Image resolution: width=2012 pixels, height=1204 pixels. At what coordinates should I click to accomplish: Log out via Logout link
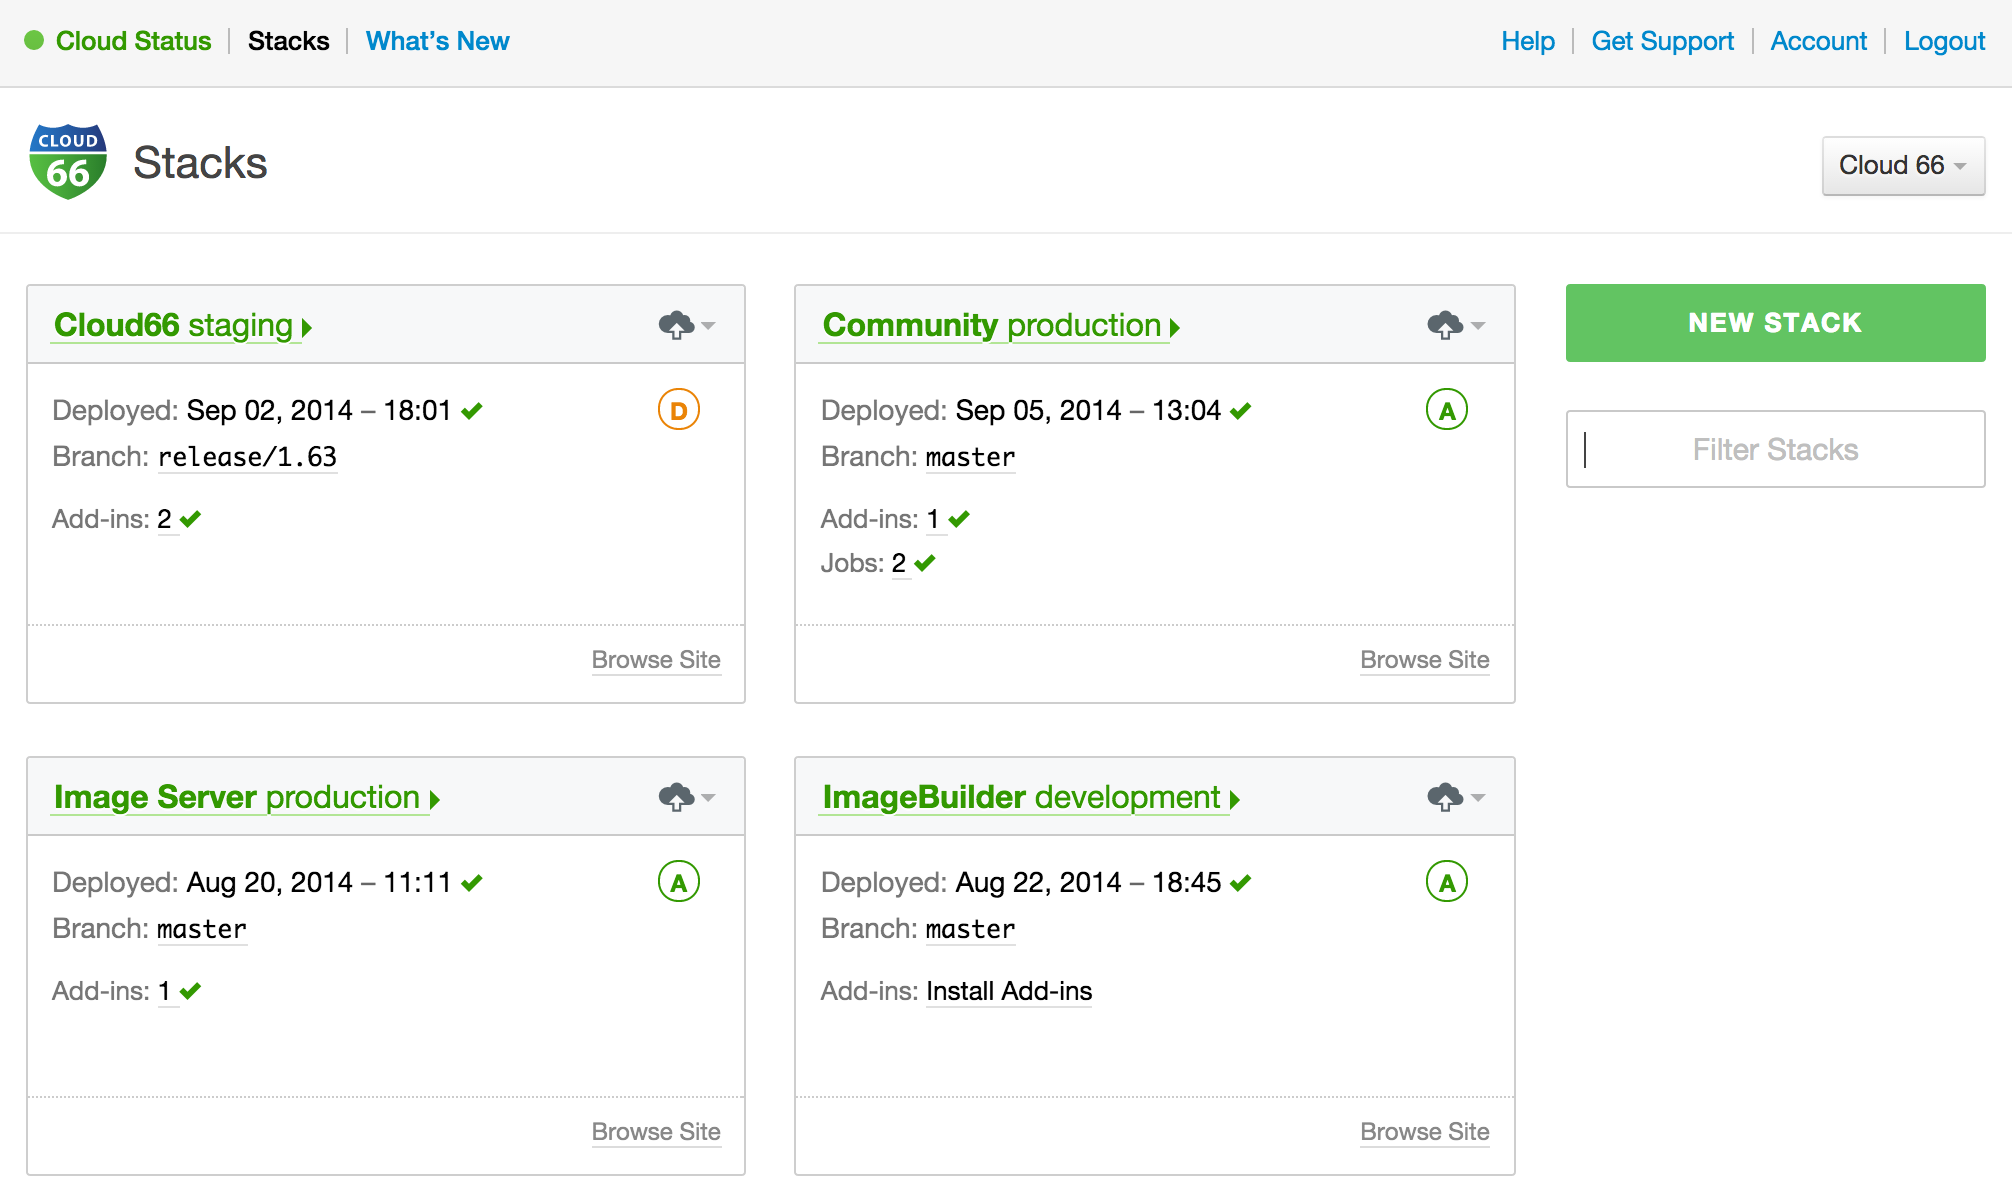click(x=1944, y=41)
